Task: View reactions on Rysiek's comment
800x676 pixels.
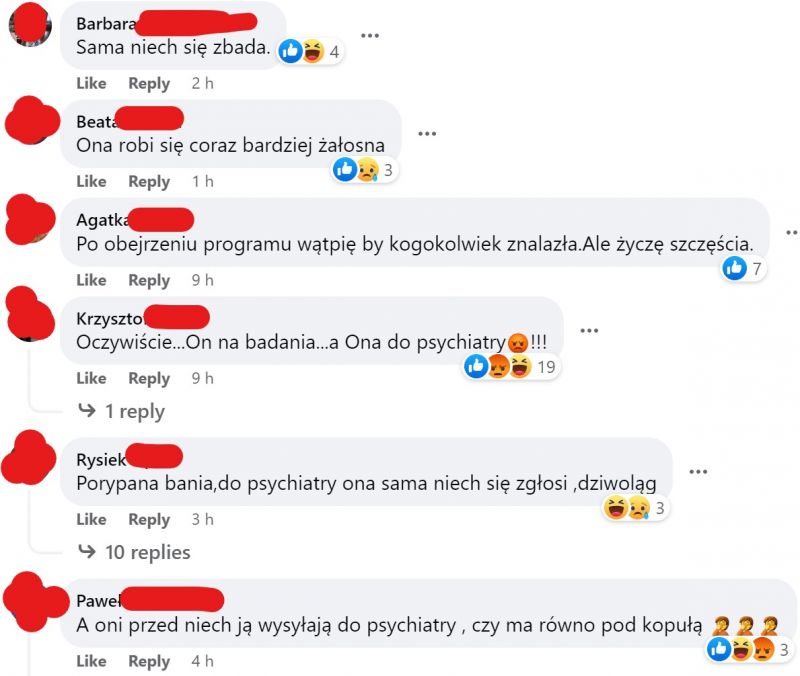Action: click(635, 508)
